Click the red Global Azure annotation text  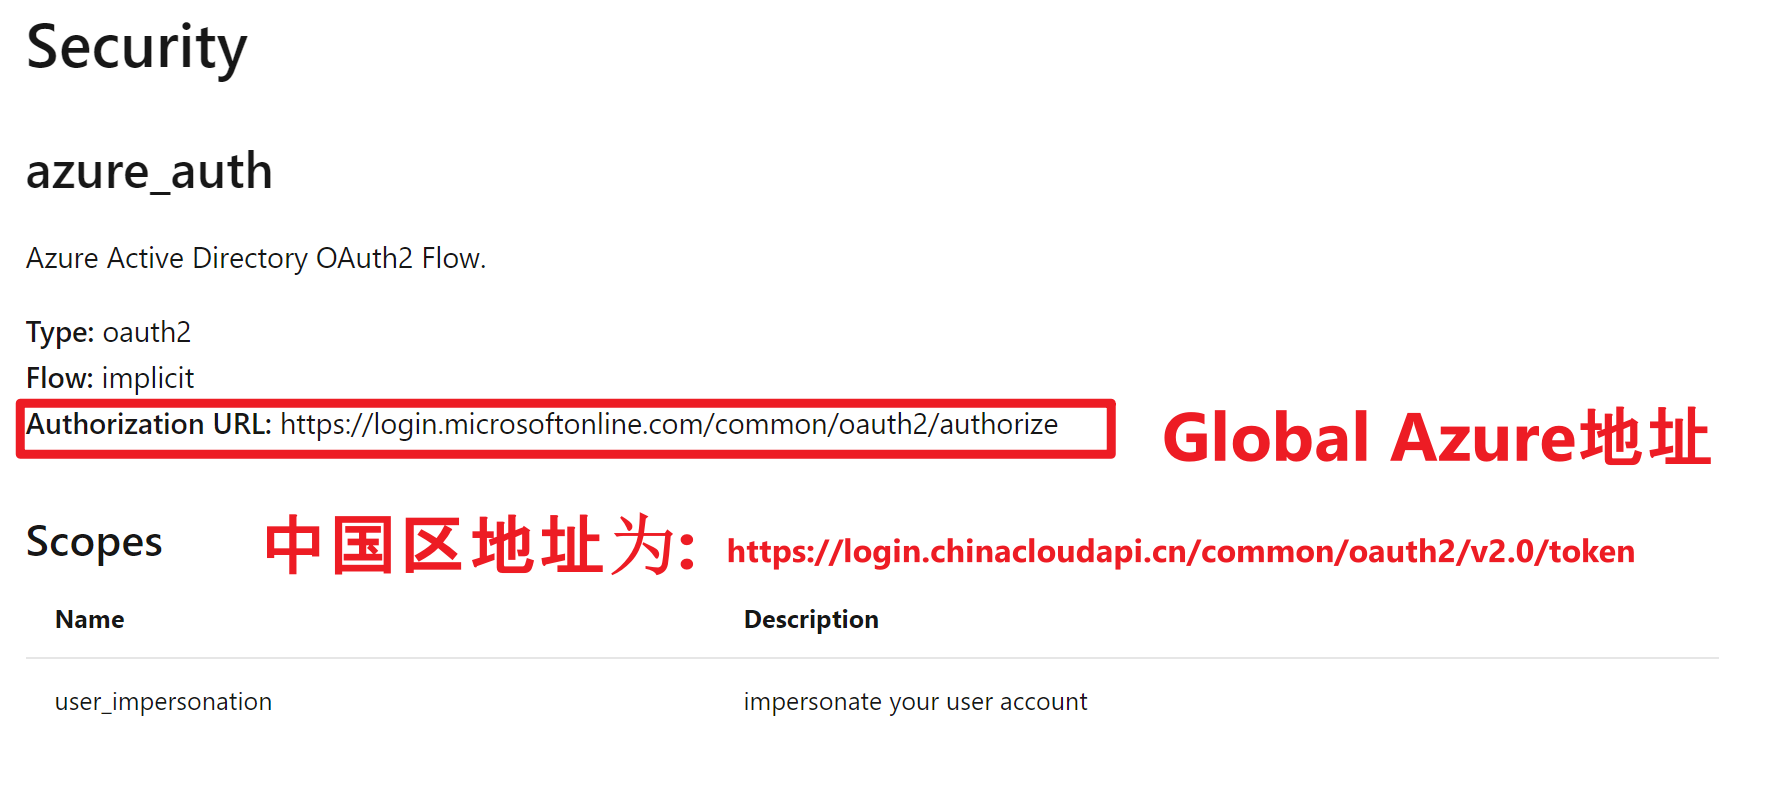click(x=1436, y=438)
